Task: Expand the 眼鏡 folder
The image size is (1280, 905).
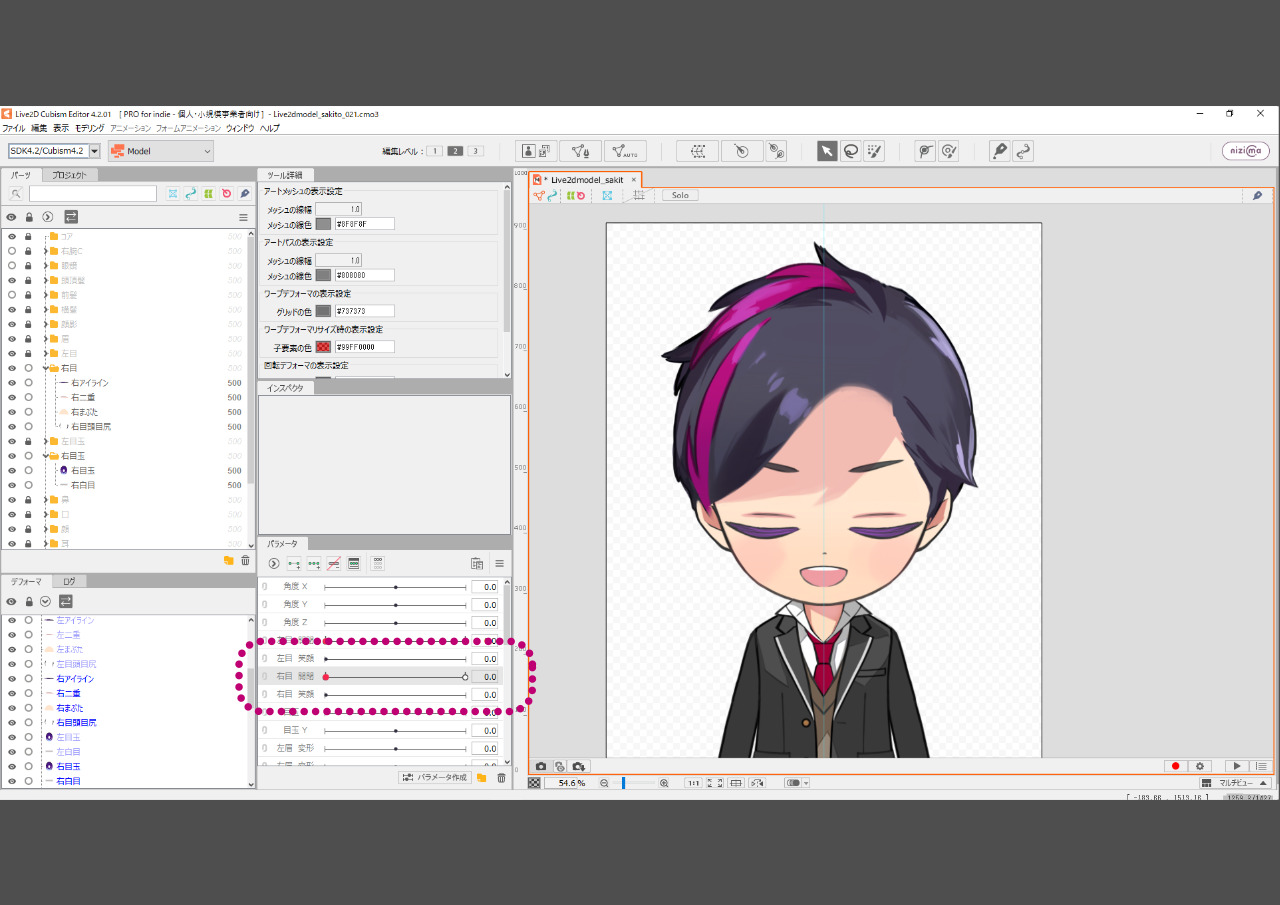Action: click(x=46, y=266)
